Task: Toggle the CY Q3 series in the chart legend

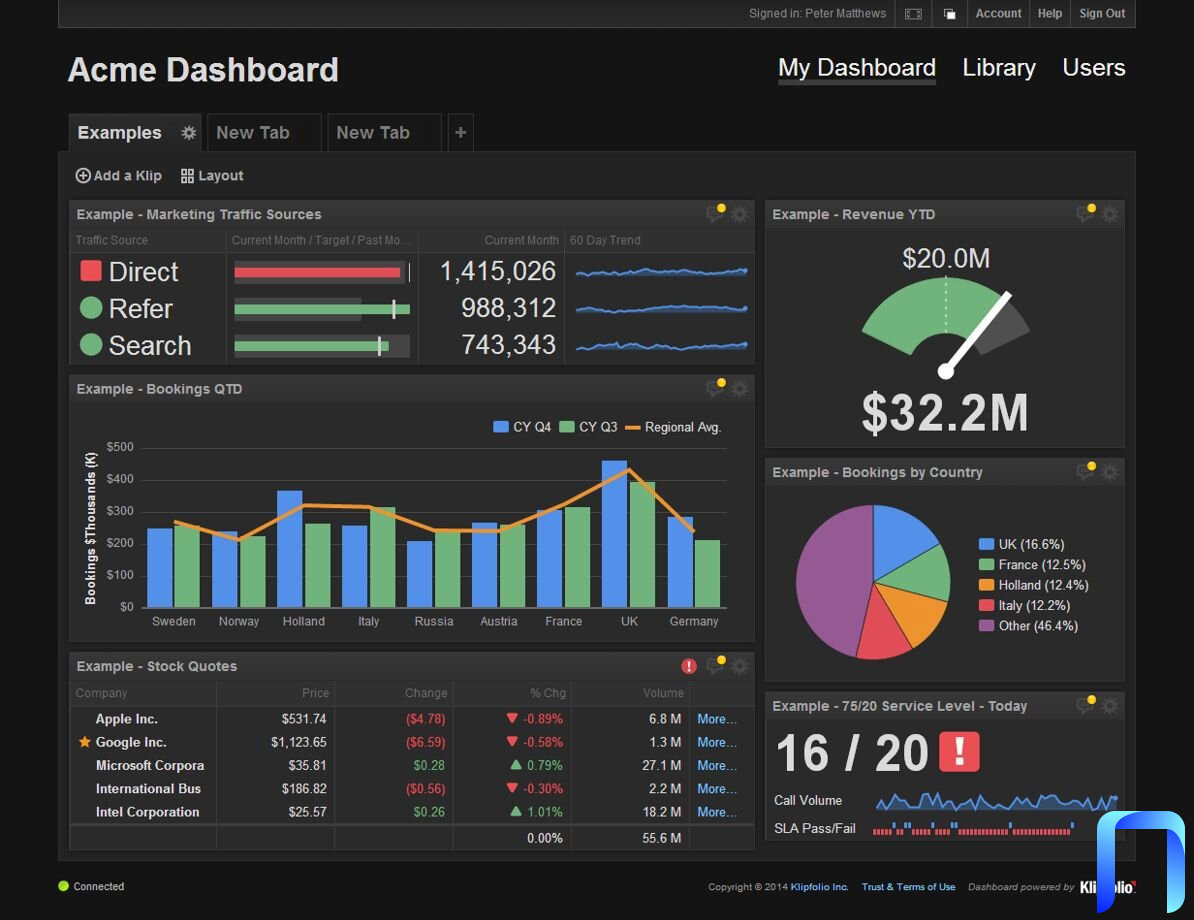Action: click(x=567, y=427)
